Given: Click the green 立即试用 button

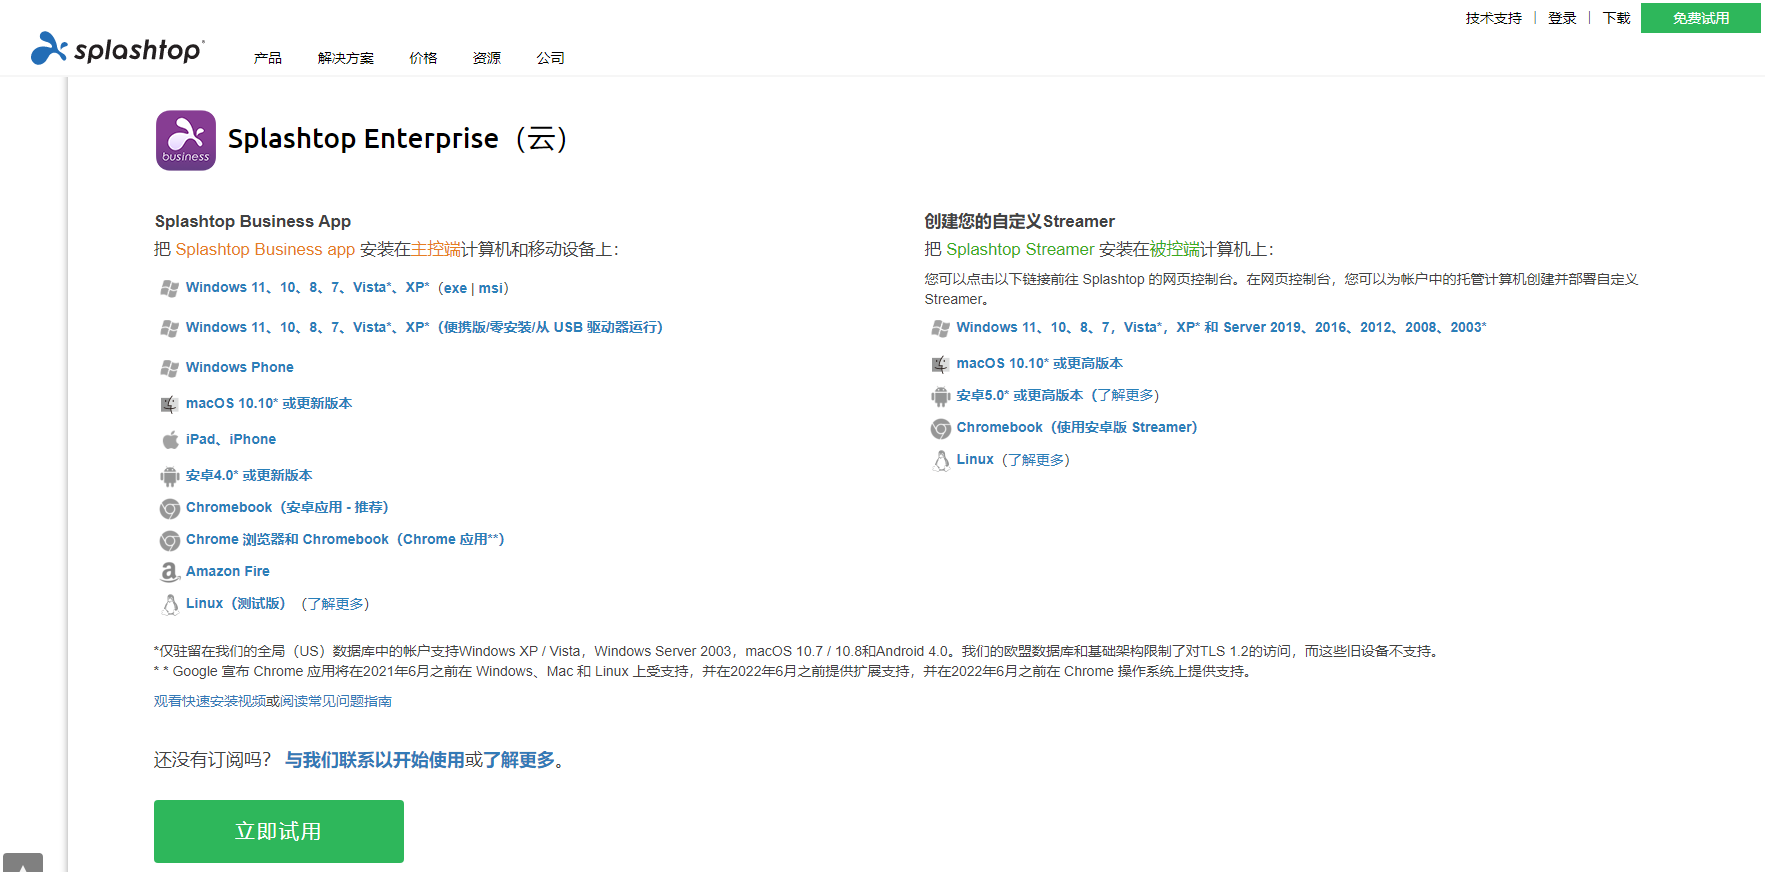Looking at the screenshot, I should (279, 831).
